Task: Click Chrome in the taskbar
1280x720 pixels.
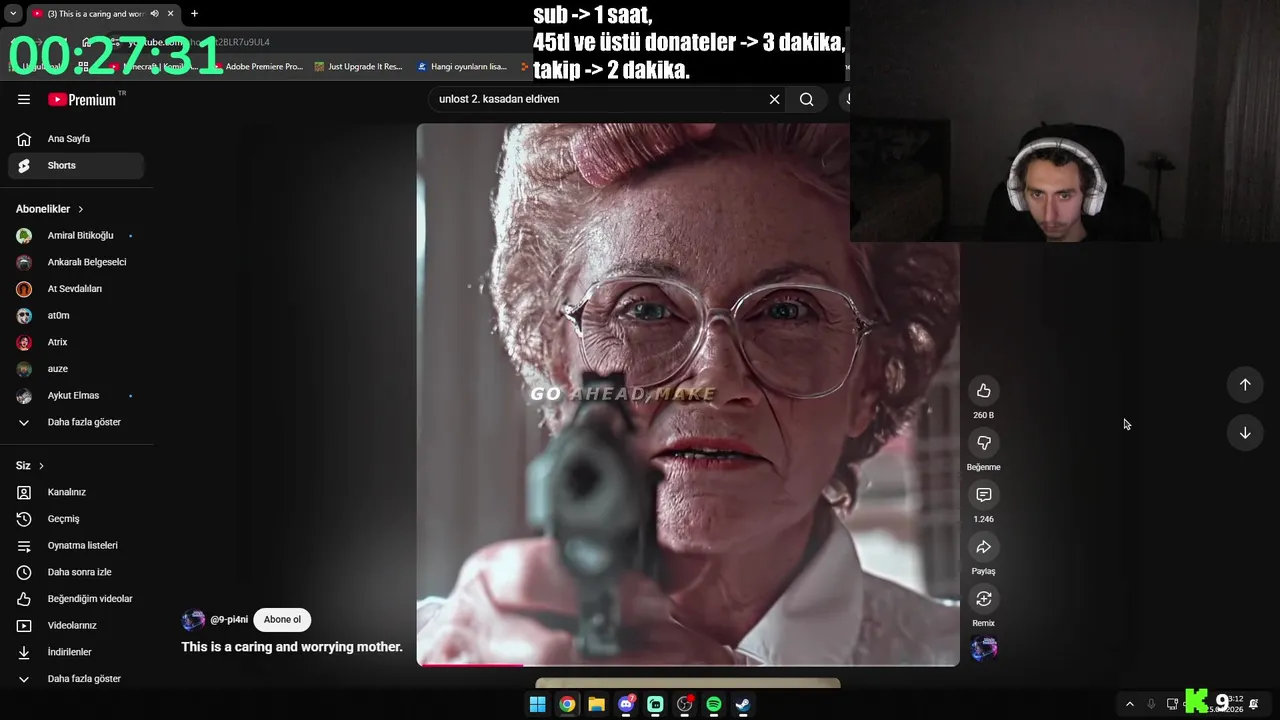Action: (x=567, y=704)
